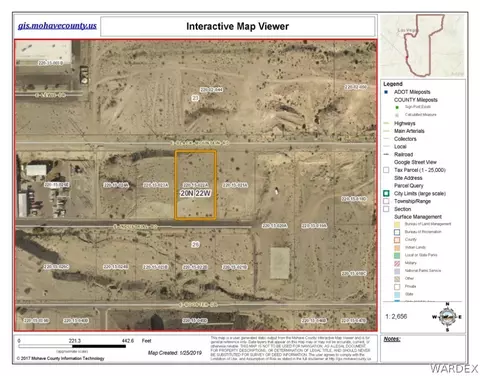Screen dimensions: 480x376
Task: Select the Private surface swatch
Action: click(x=397, y=287)
